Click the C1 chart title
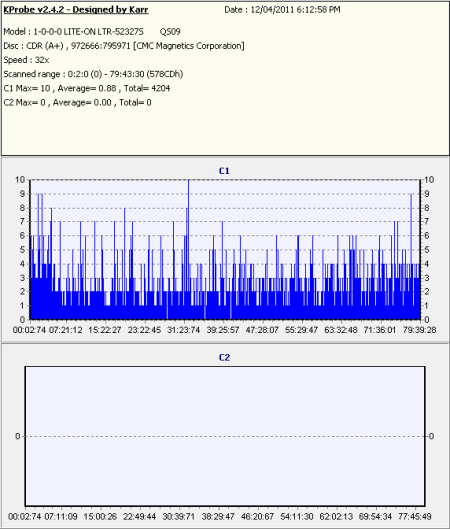Image resolution: width=450 pixels, height=529 pixels. (x=224, y=171)
